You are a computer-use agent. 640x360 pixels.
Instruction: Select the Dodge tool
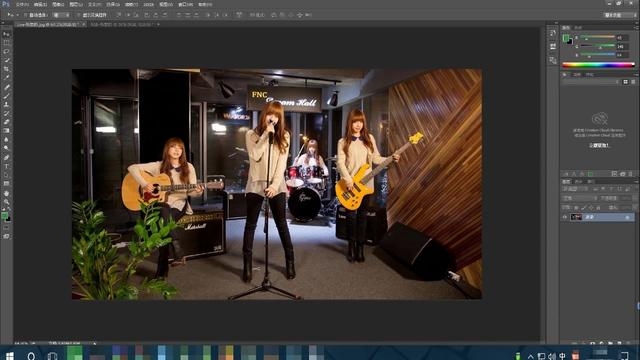(x=7, y=148)
